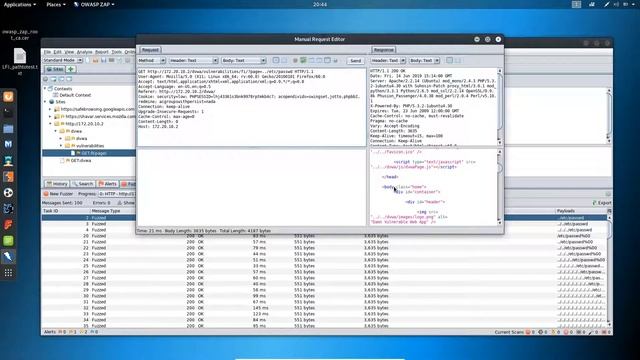
Task: Open the History tab in bottom panel
Action: click(57, 184)
